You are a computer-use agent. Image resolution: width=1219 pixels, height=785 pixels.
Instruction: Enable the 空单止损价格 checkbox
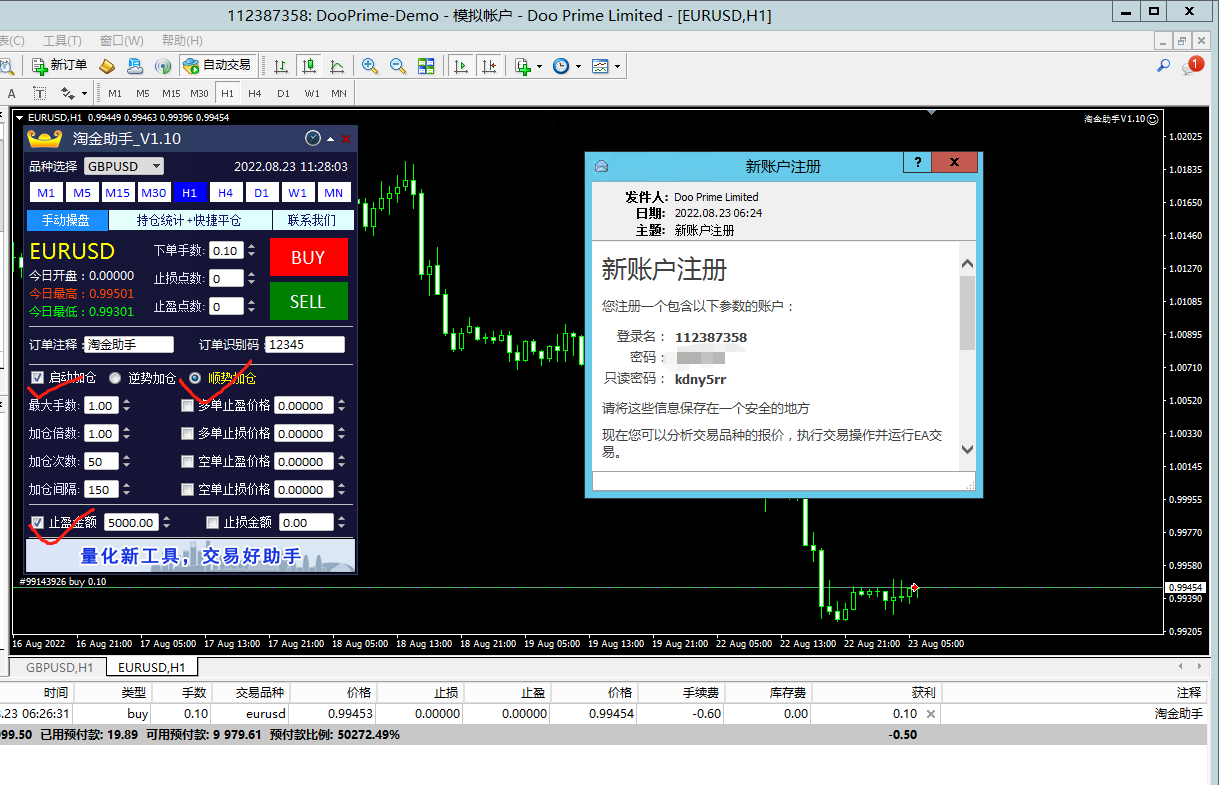pos(187,490)
